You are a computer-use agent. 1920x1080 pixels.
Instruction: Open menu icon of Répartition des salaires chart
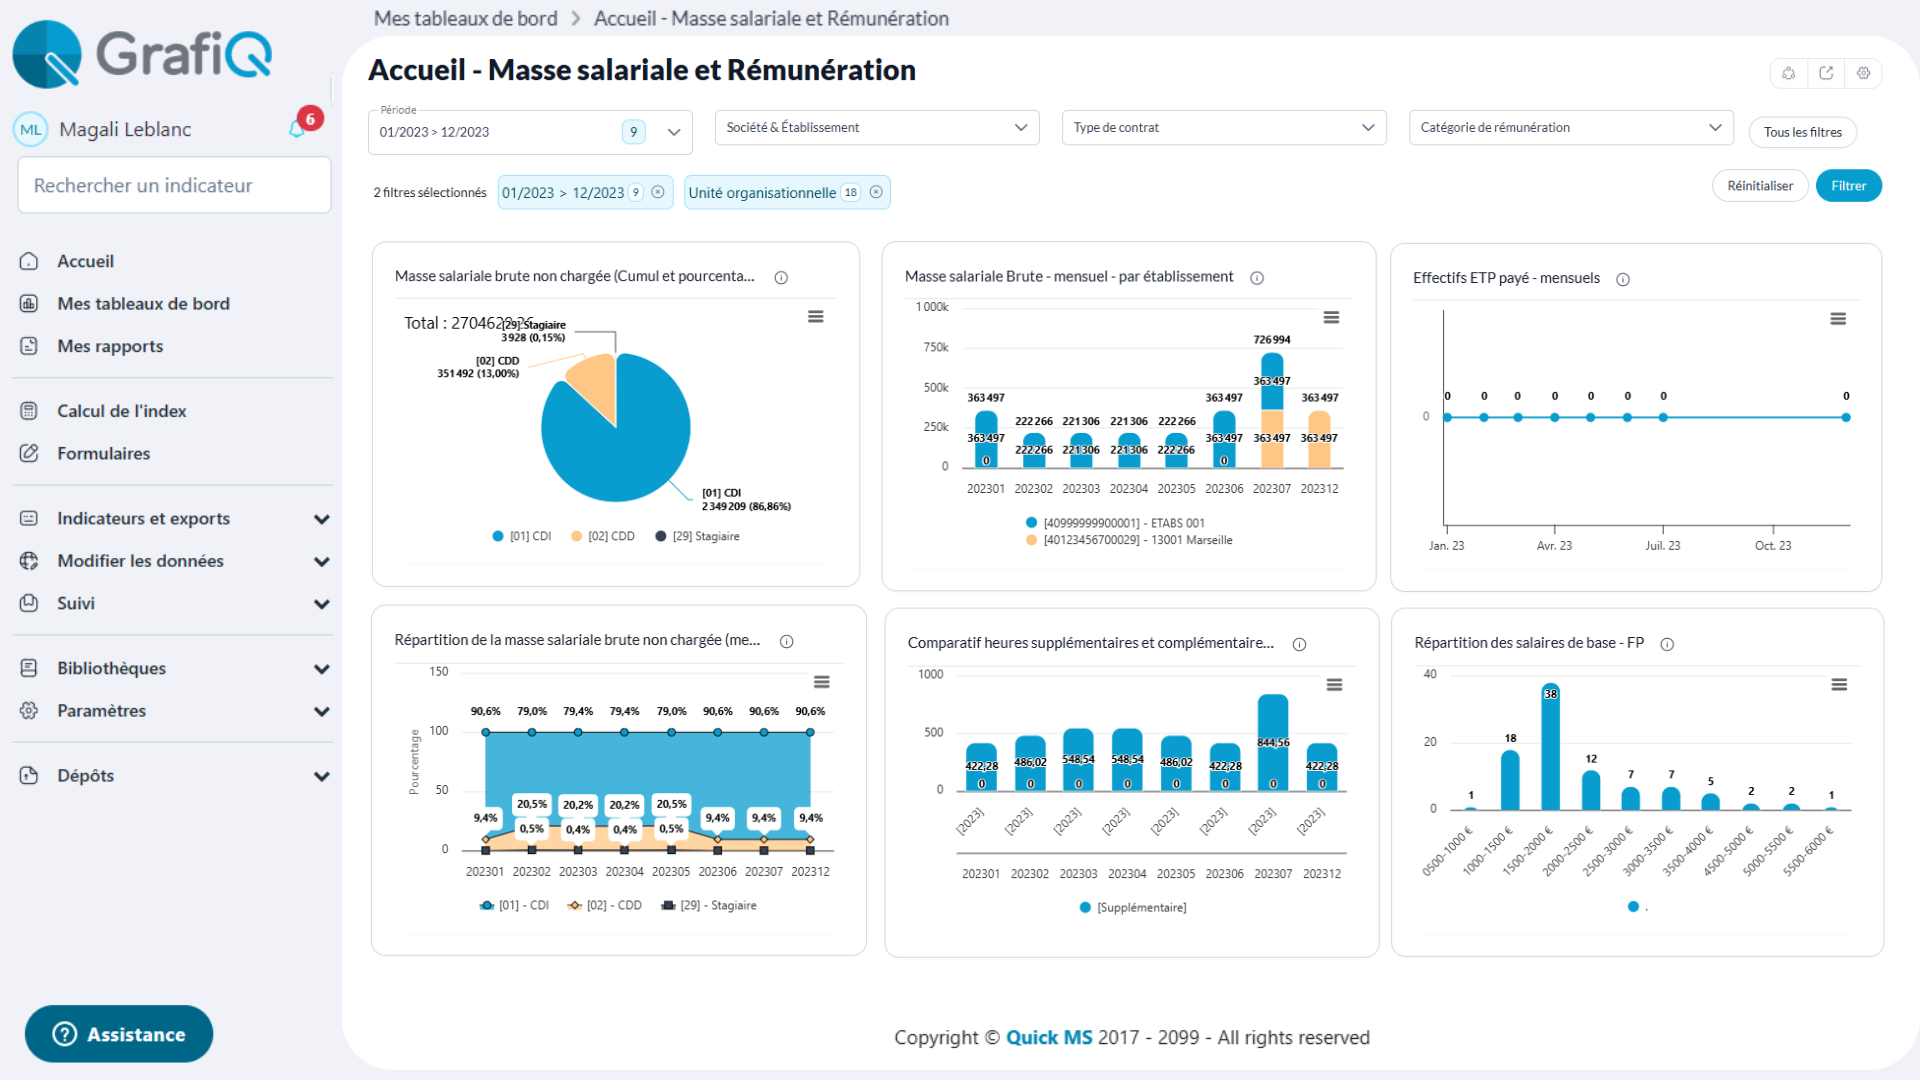[1839, 685]
